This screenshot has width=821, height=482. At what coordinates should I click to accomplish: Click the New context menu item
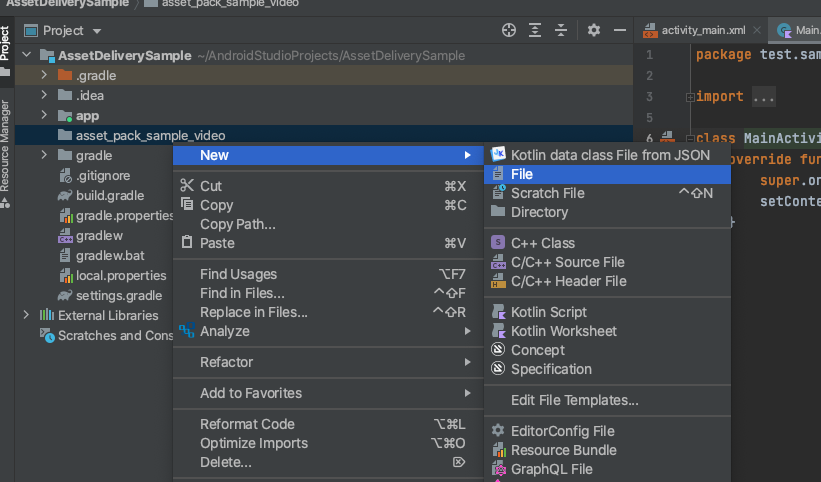pos(328,155)
